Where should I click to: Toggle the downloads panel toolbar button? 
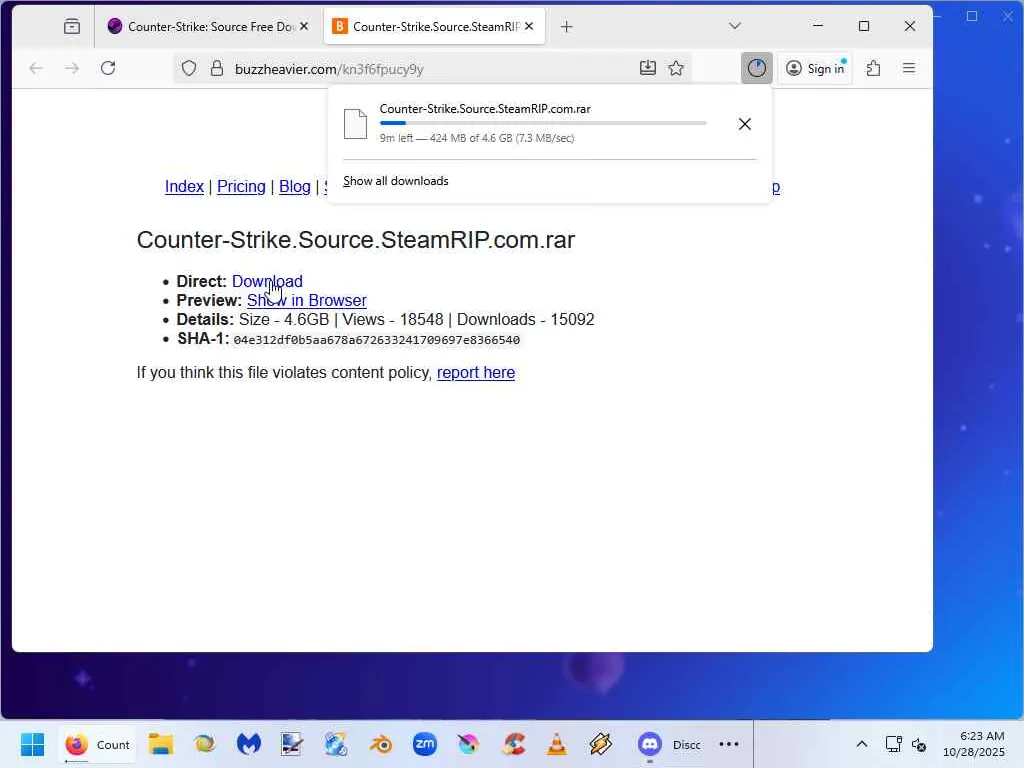coord(757,68)
